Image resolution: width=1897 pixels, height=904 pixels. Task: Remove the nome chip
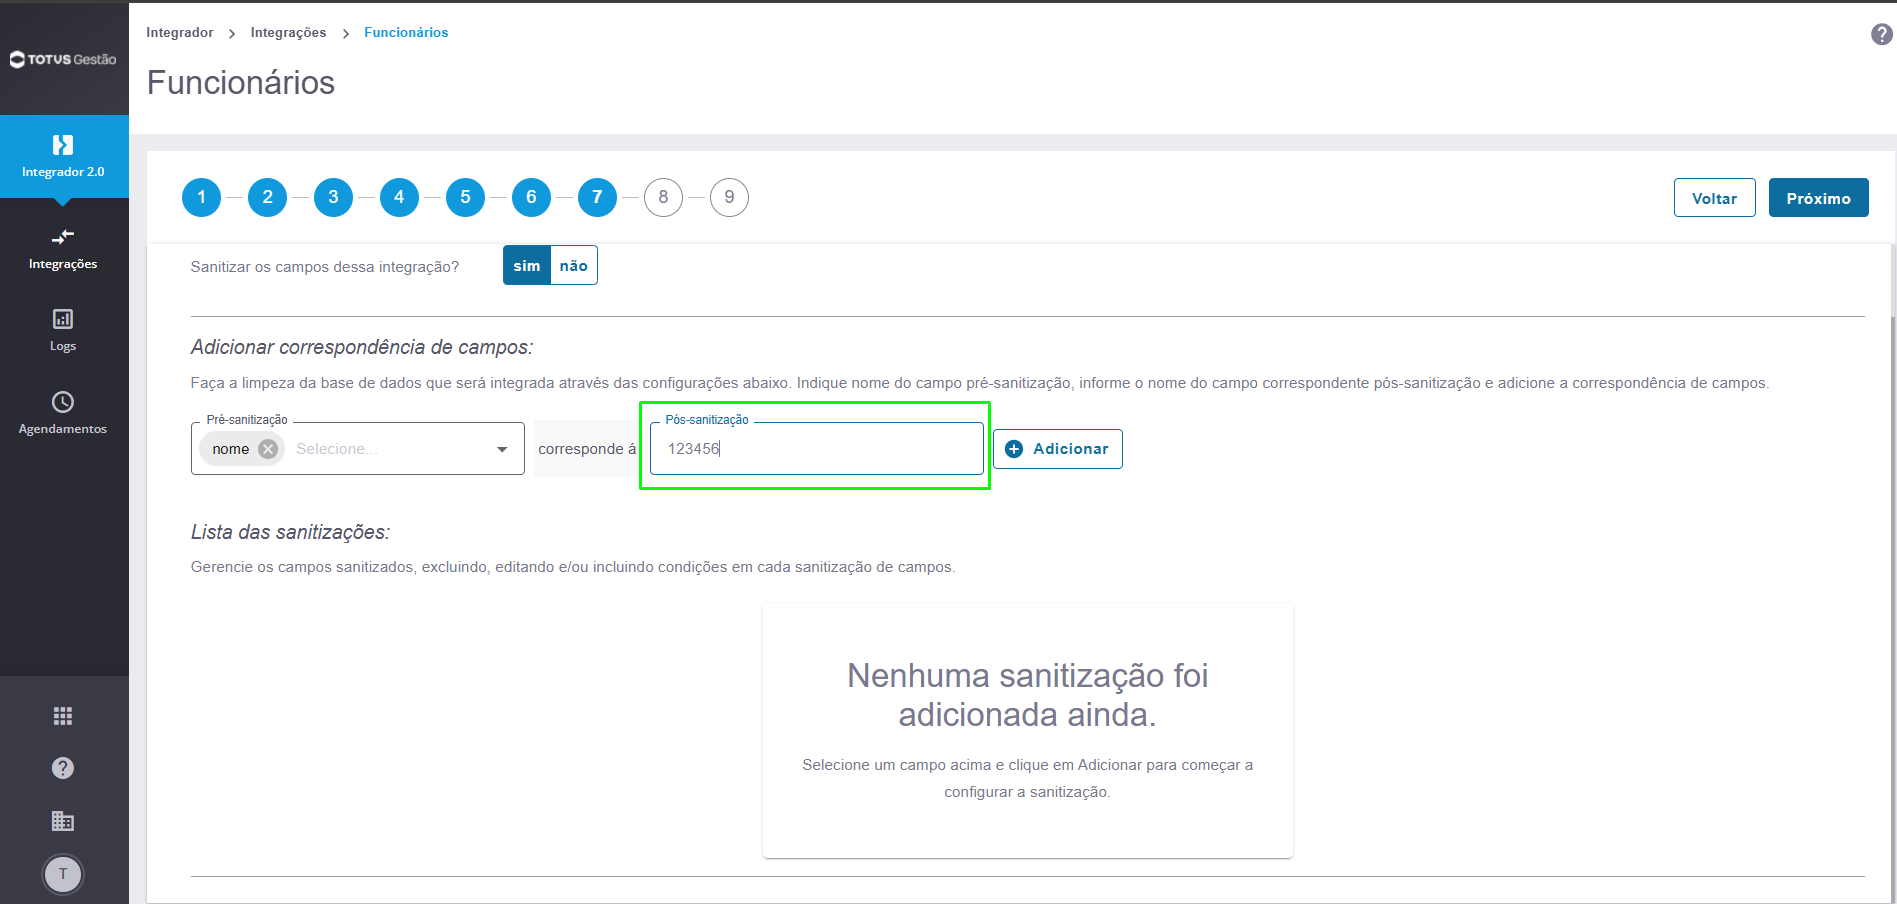(x=268, y=449)
